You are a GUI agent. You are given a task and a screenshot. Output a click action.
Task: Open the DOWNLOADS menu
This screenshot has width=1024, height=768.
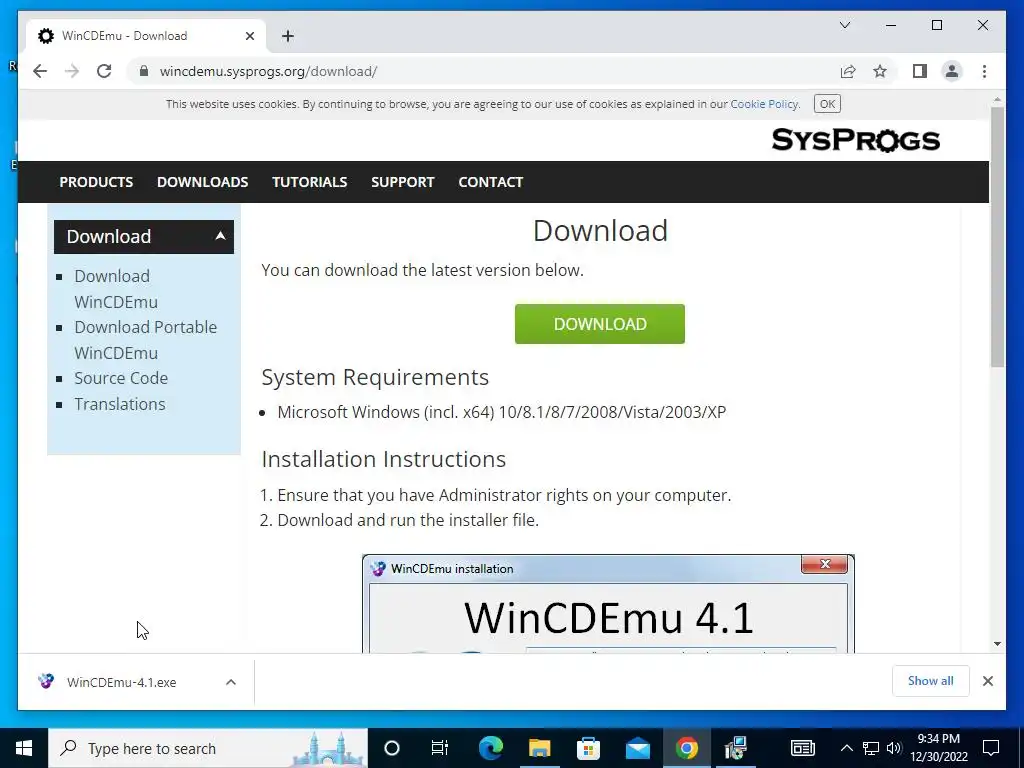[202, 182]
